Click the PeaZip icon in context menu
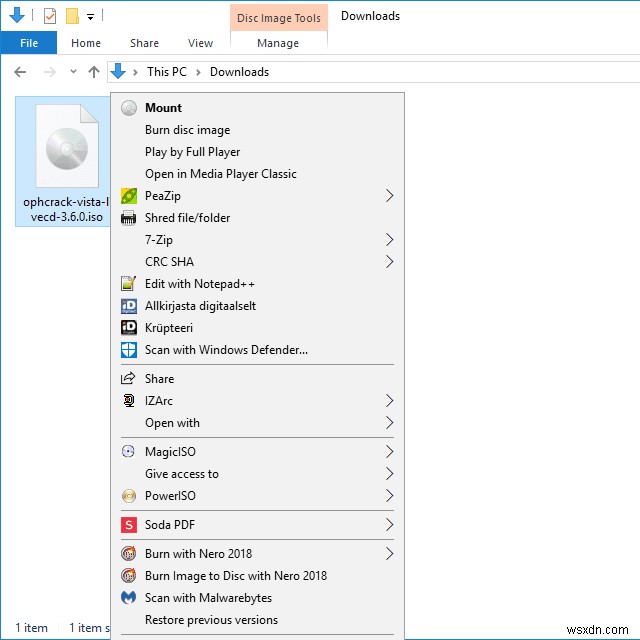The image size is (640, 640). point(128,196)
